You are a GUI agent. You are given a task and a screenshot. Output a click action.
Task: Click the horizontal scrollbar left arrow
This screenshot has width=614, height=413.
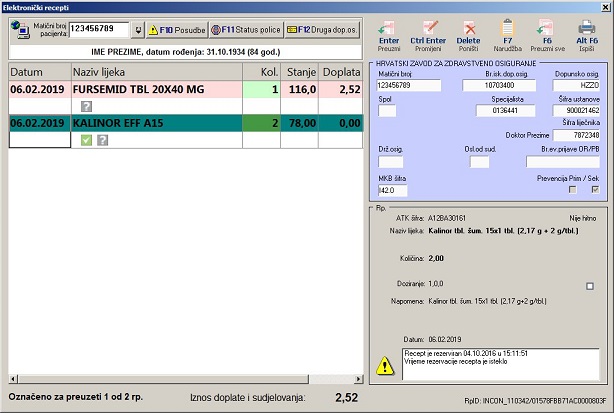click(x=13, y=379)
